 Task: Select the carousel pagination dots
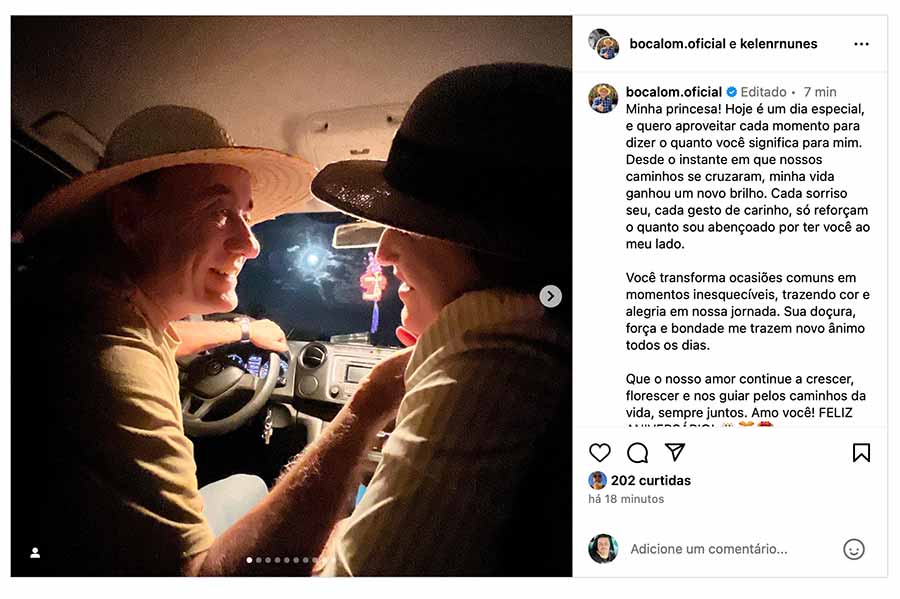point(285,560)
